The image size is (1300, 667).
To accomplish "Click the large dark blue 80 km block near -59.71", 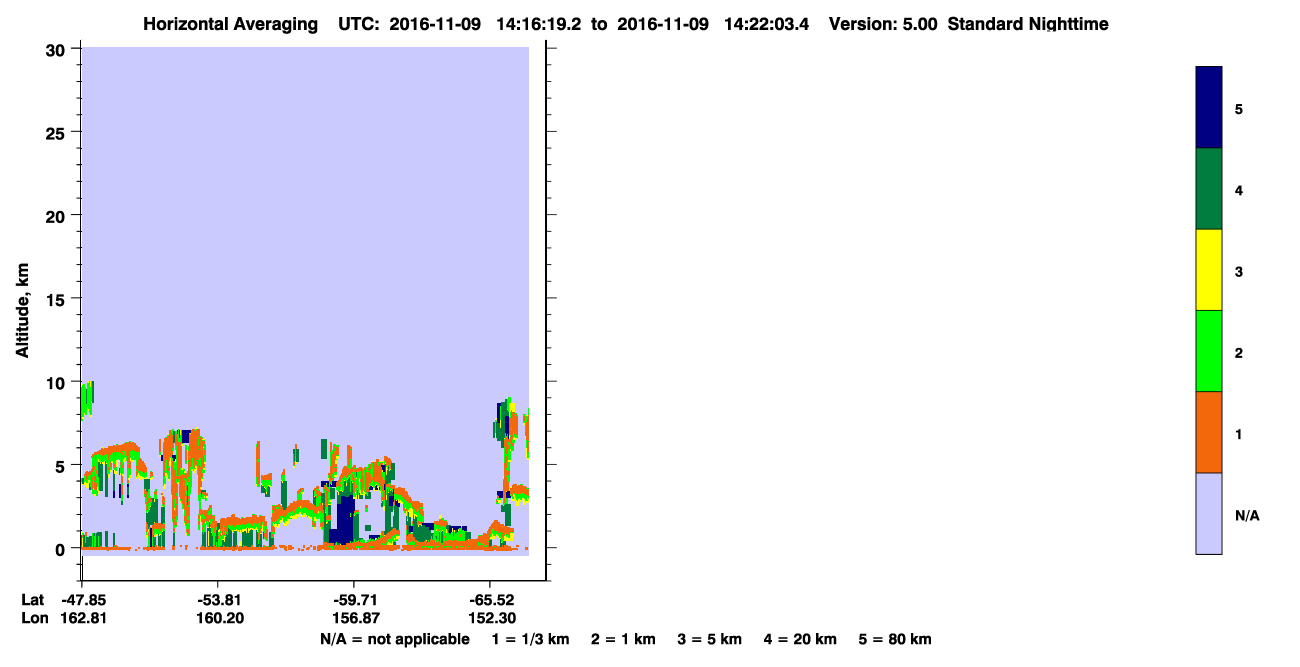I will click(345, 519).
